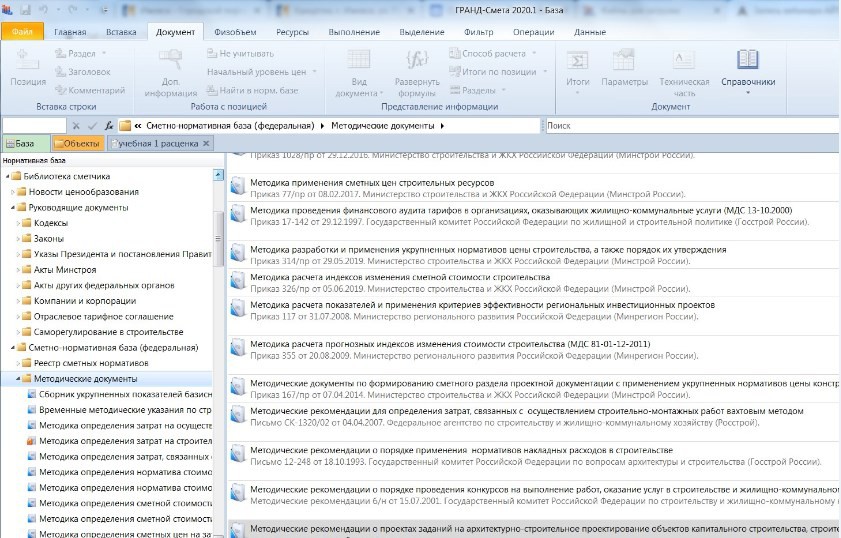The height and width of the screenshot is (538, 841).
Task: Select Саморегулирование в строительстве folder
Action: [108, 332]
